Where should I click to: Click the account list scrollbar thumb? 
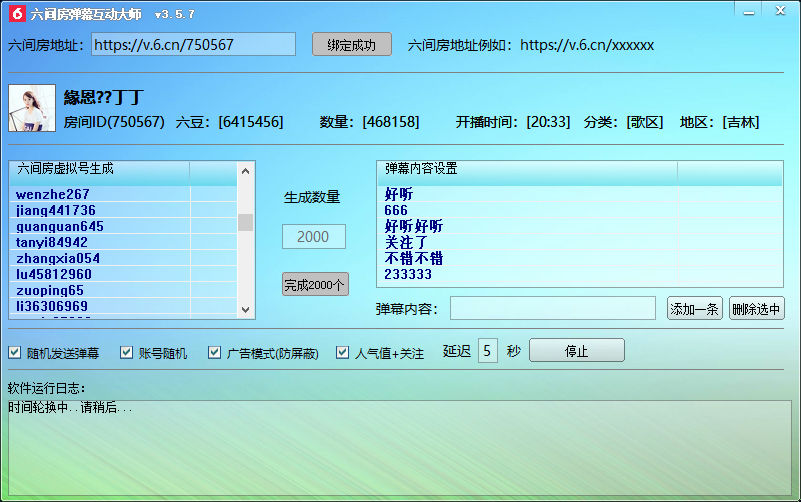click(x=245, y=222)
